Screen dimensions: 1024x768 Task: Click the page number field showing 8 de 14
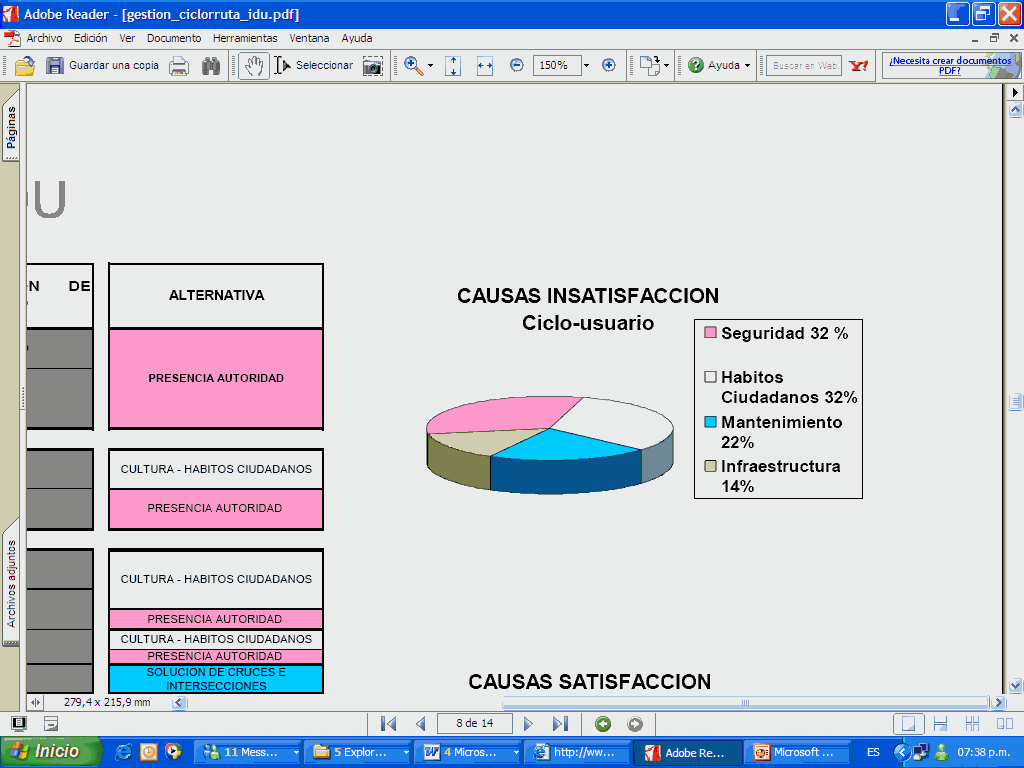pos(474,724)
